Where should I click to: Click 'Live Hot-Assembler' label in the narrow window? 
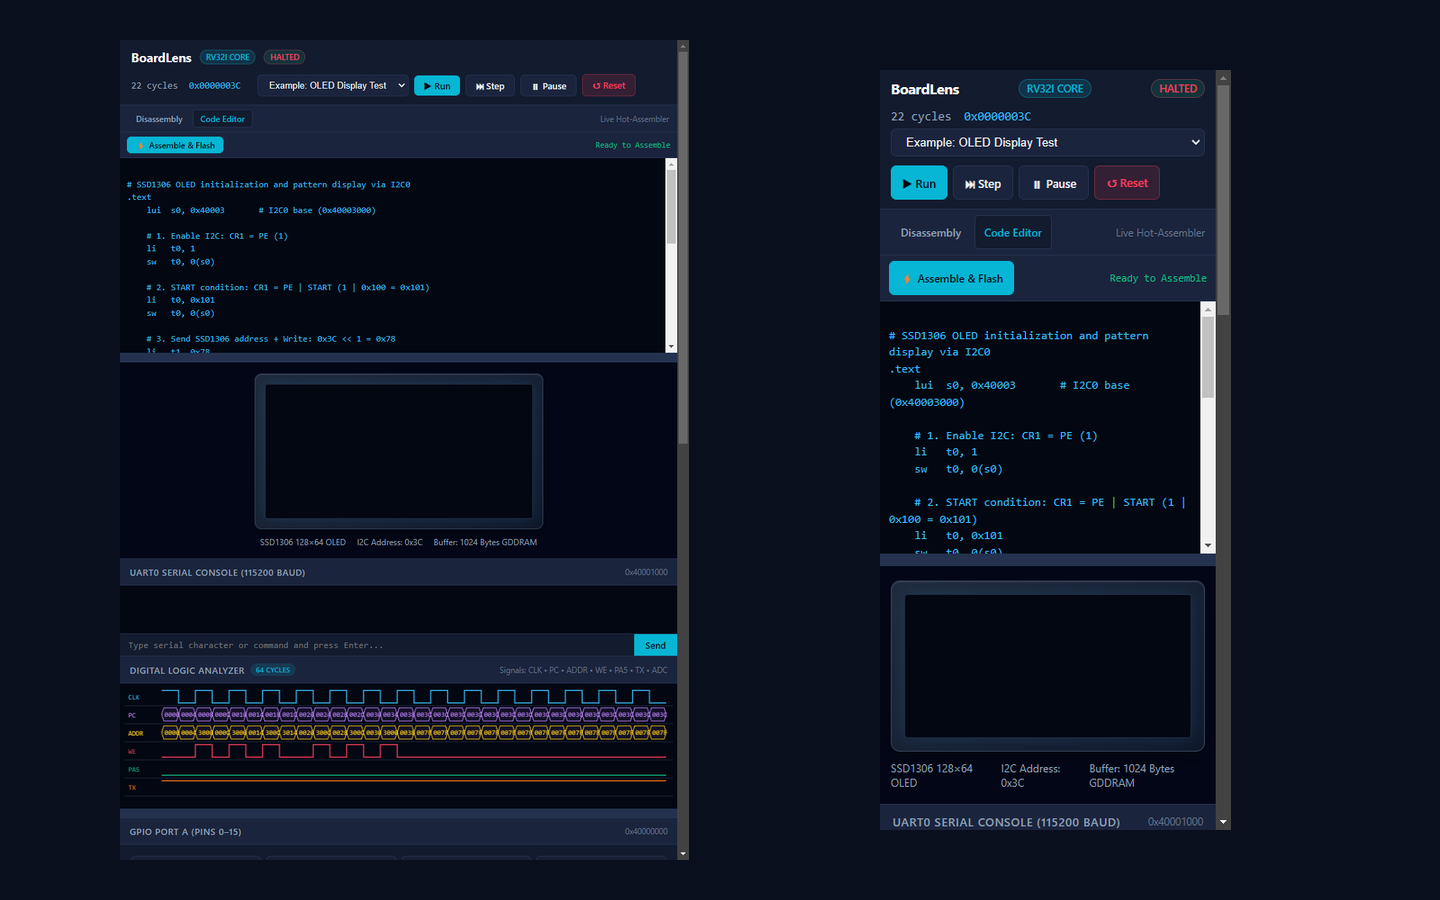click(1160, 233)
